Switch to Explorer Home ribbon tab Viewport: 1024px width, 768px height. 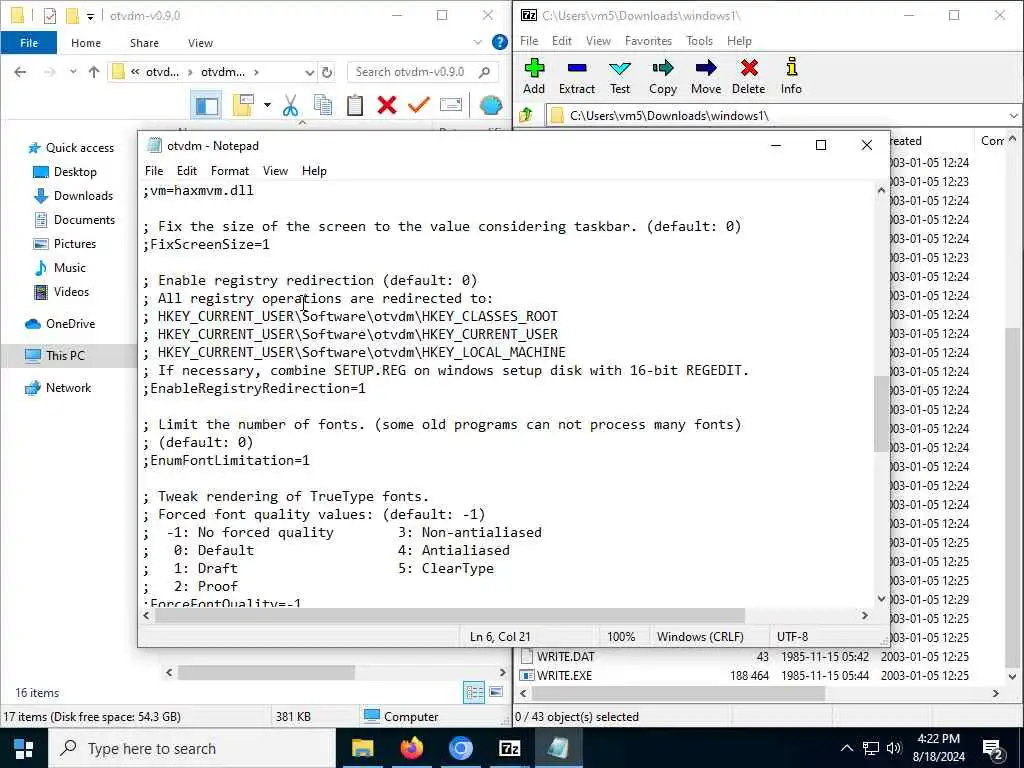point(86,42)
